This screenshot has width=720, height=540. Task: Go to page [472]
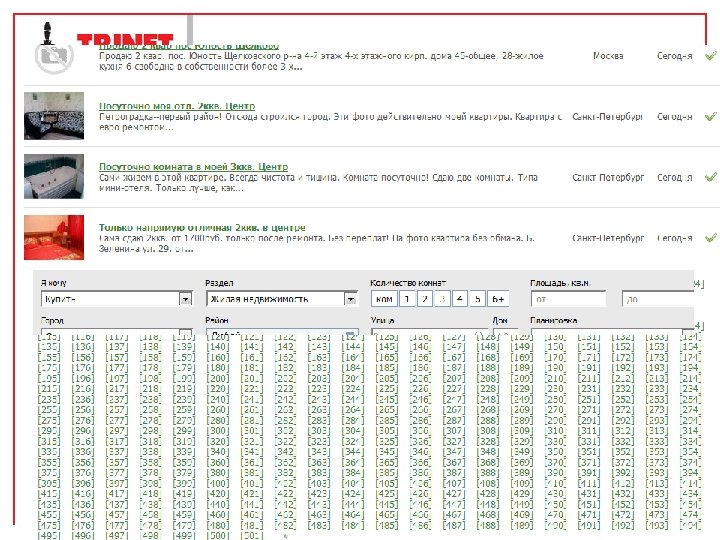[x=623, y=515]
